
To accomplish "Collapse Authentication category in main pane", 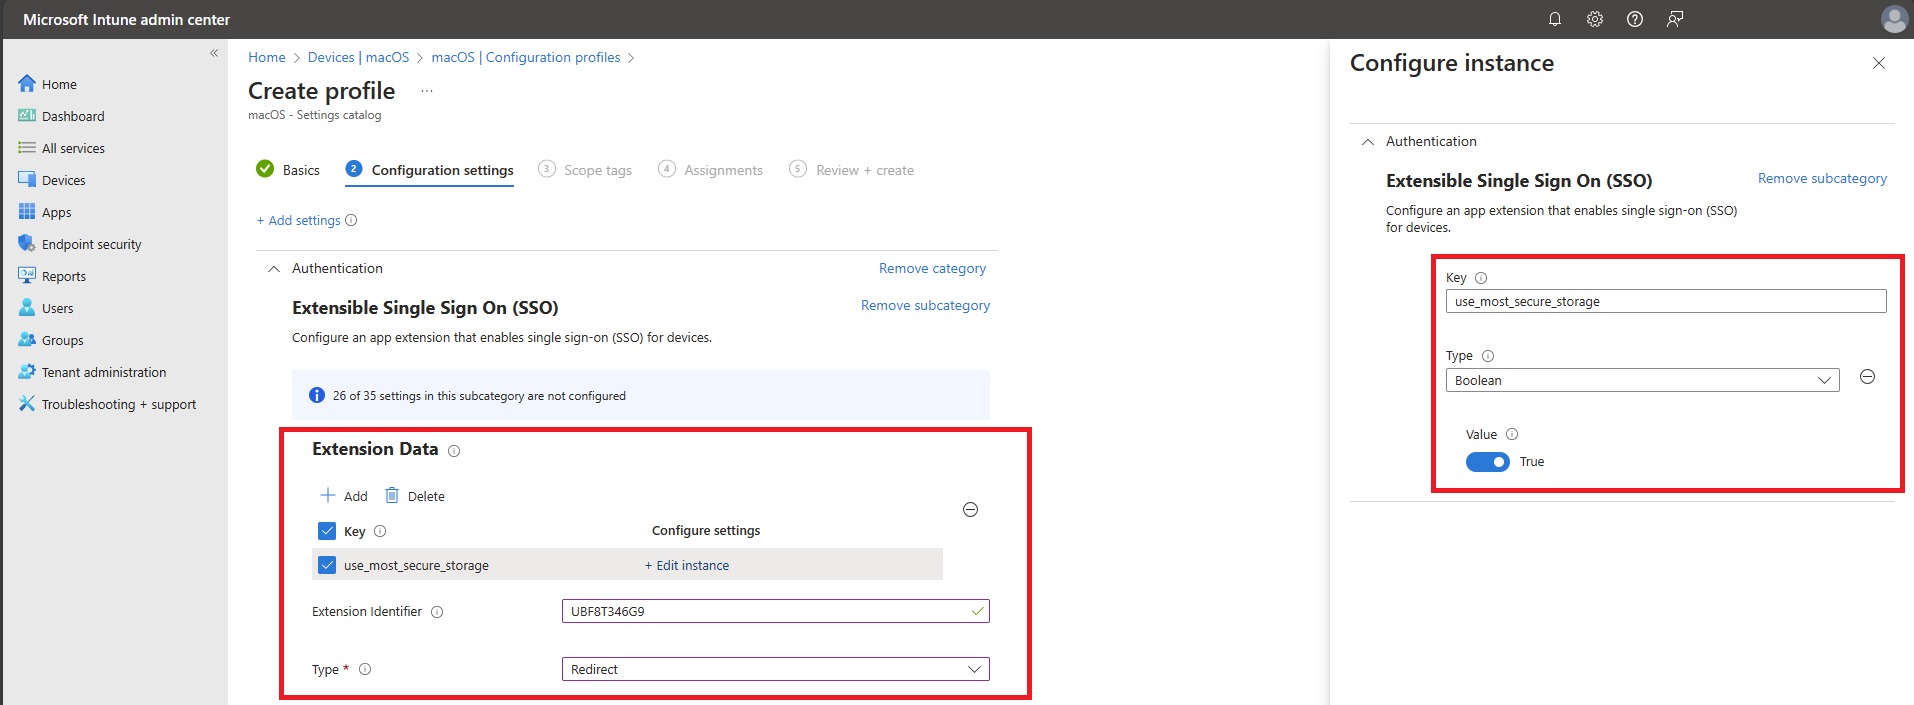I will click(274, 269).
